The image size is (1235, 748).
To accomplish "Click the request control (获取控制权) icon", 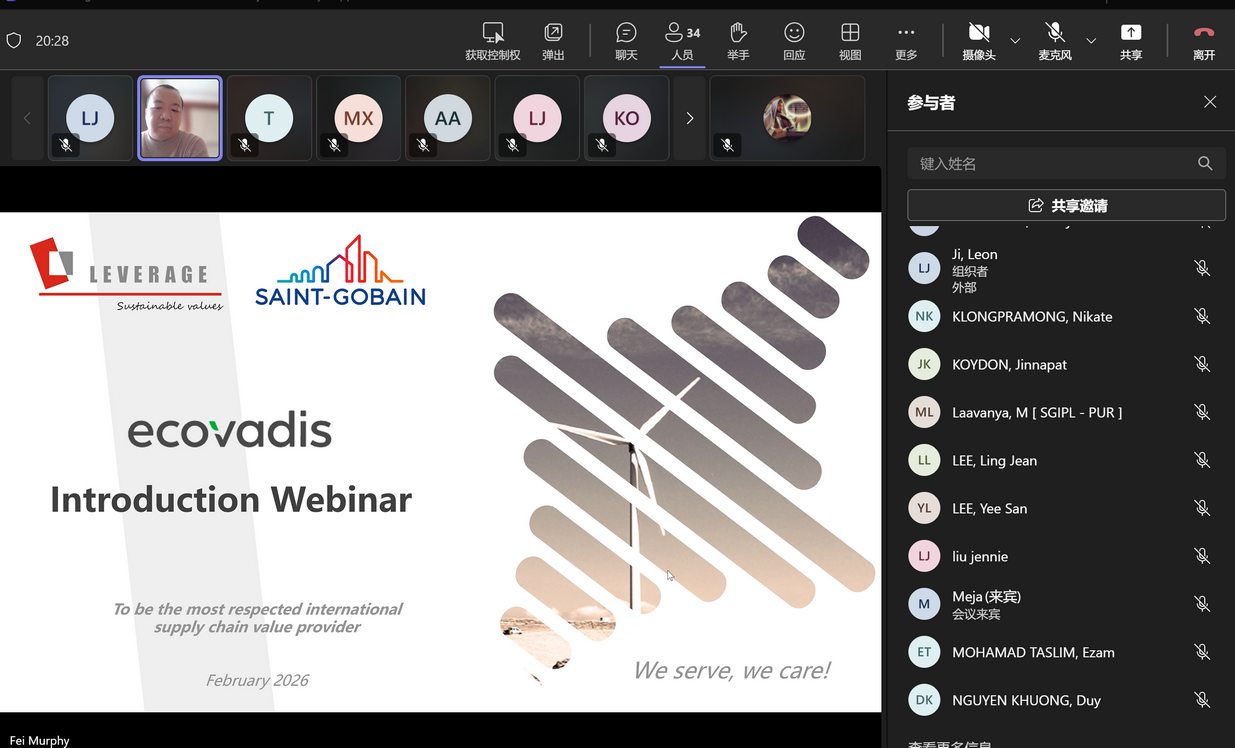I will [x=493, y=41].
